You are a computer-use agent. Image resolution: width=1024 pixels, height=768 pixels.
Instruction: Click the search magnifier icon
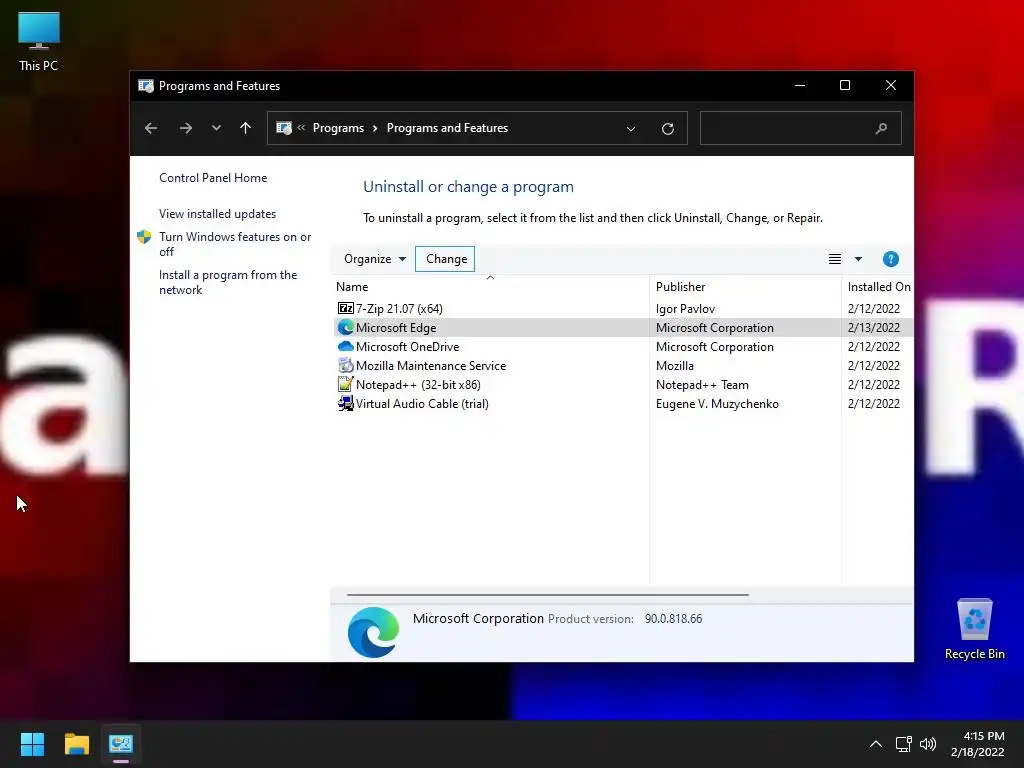tap(881, 128)
